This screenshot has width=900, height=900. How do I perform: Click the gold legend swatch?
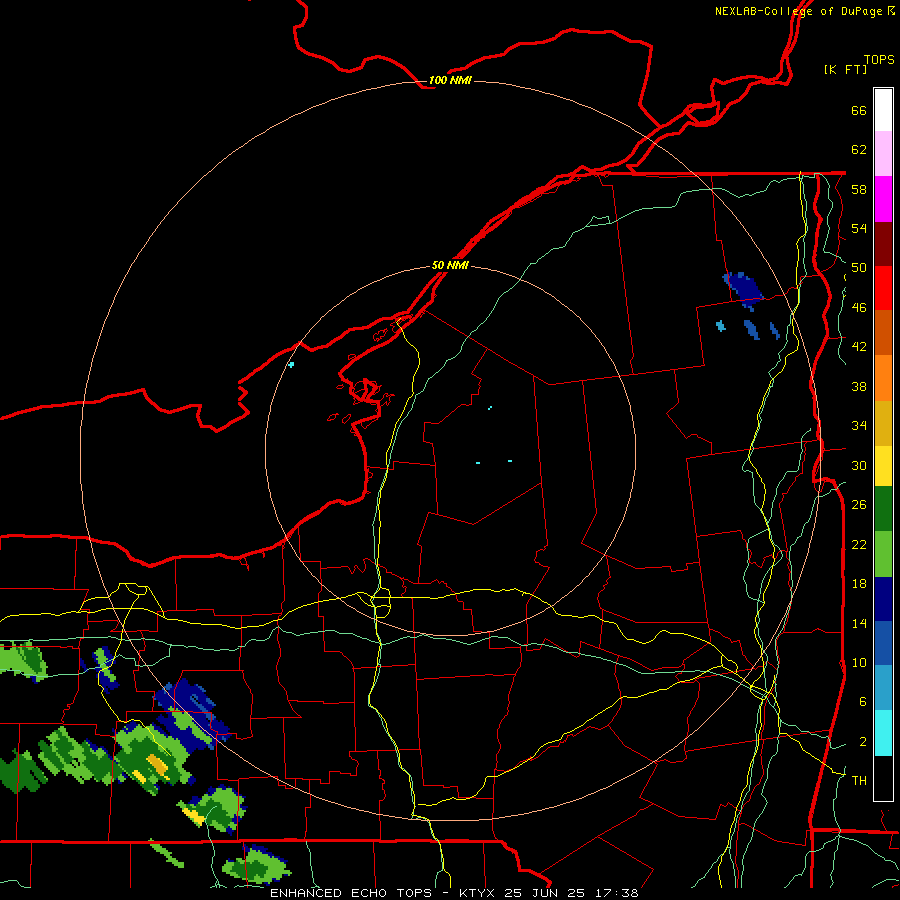coord(883,423)
